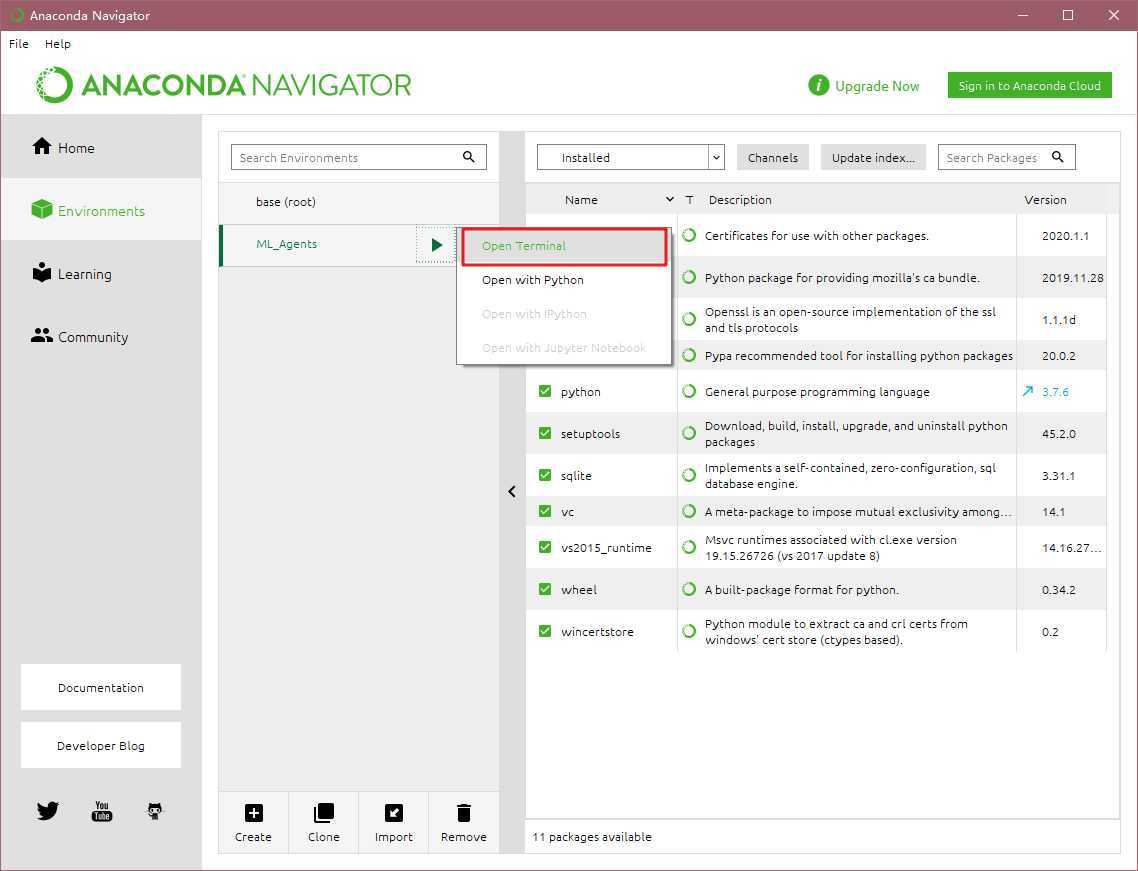Click the ML_Agents green play arrow
Viewport: 1138px width, 871px height.
(436, 245)
